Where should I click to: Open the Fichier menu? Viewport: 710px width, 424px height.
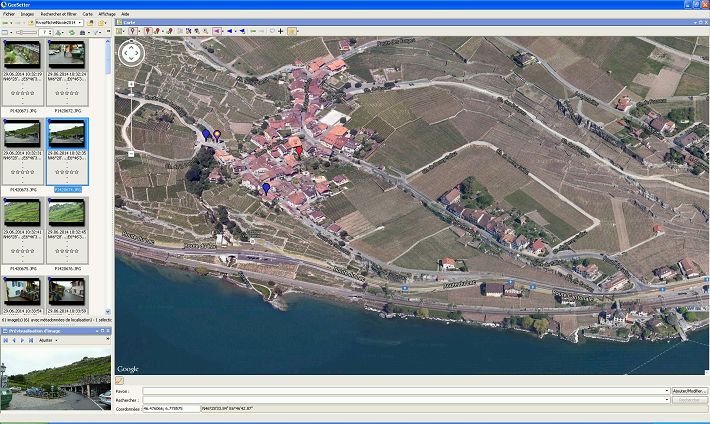[10, 14]
